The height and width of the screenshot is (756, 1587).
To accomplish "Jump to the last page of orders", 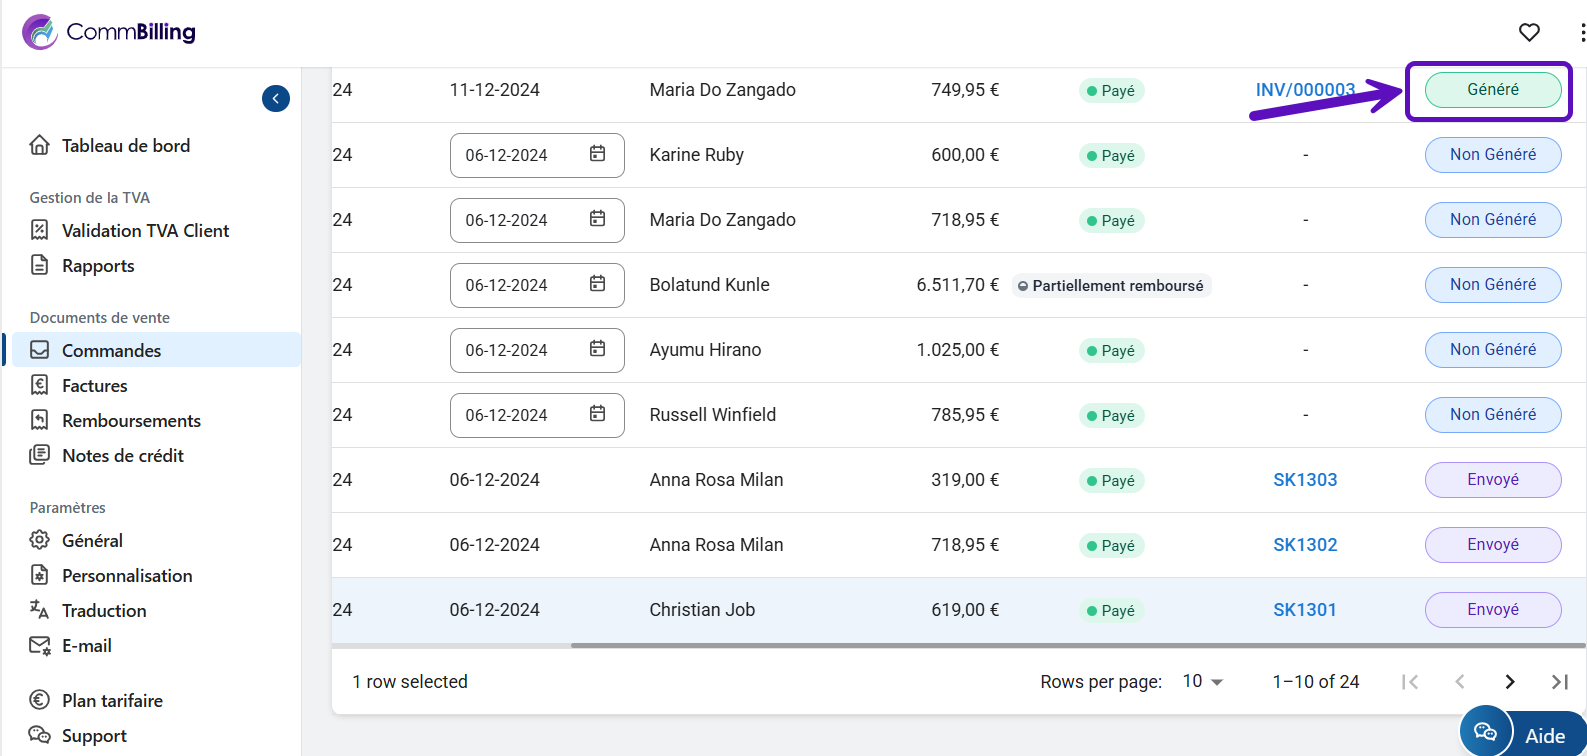I will (x=1559, y=682).
